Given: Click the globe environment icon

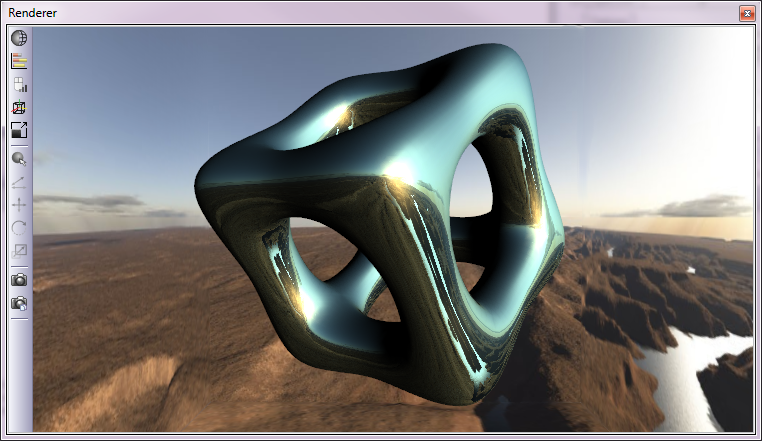Looking at the screenshot, I should click(19, 38).
